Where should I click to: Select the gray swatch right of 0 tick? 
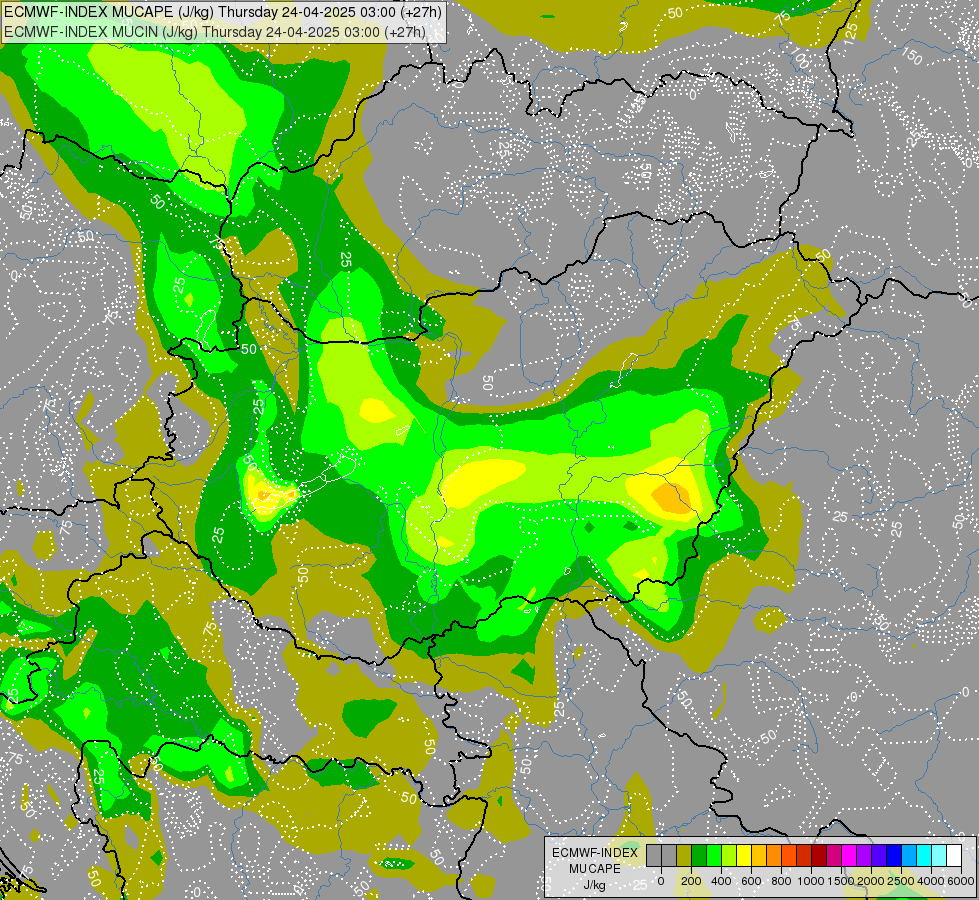coord(669,856)
